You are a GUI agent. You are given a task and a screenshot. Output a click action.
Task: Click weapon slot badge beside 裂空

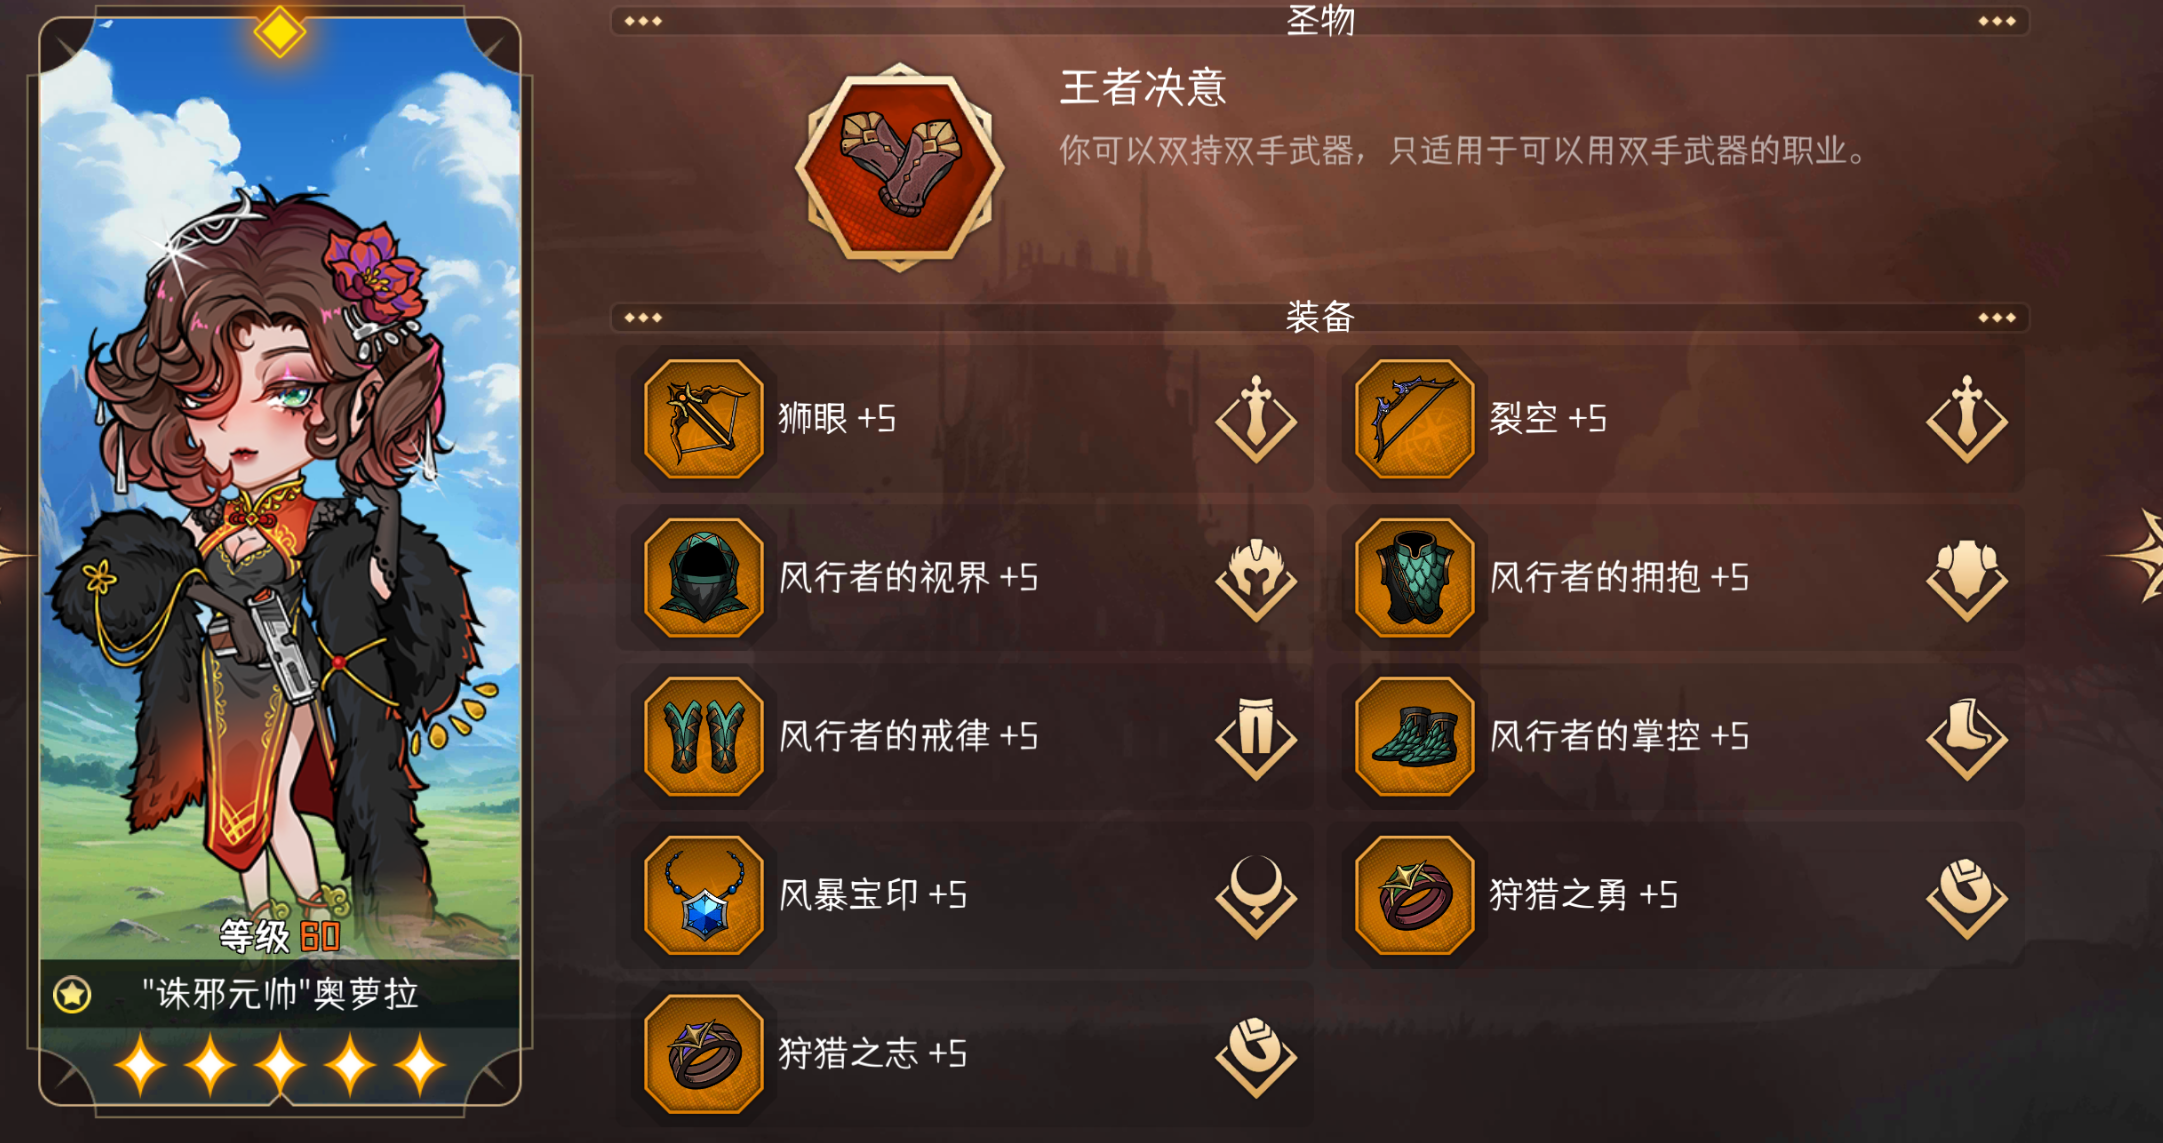1967,419
